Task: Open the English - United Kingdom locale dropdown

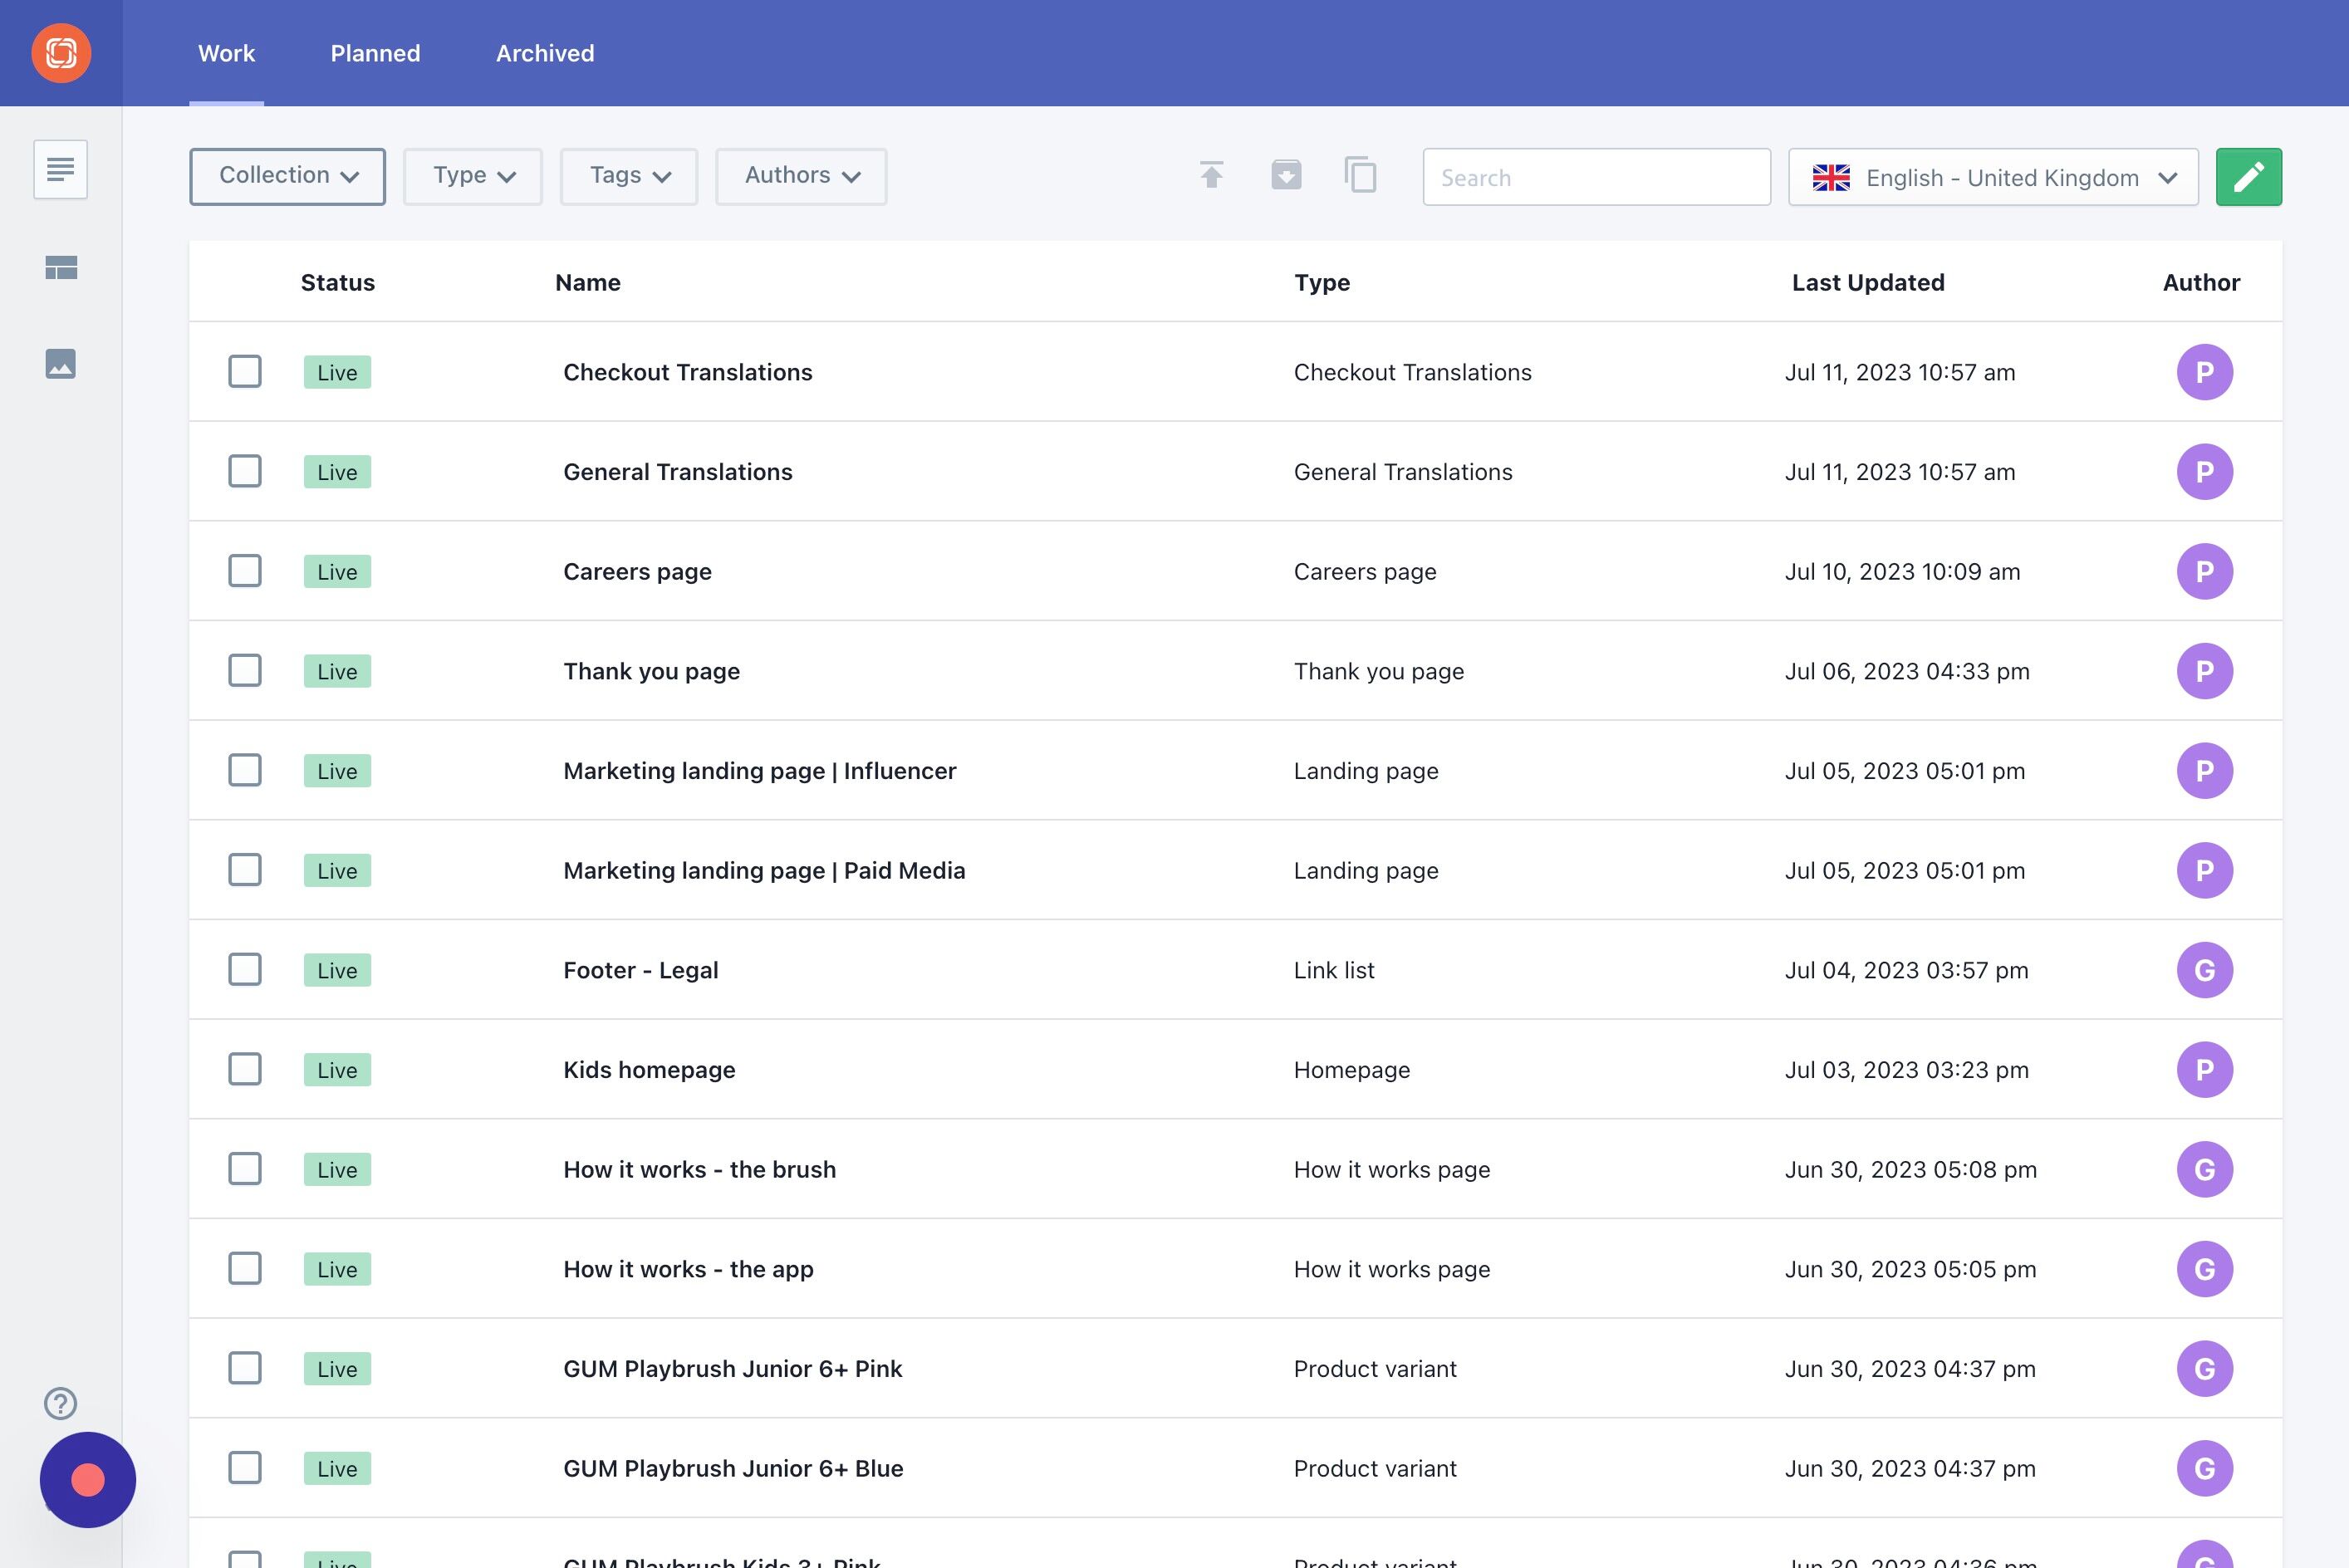Action: click(x=1992, y=177)
